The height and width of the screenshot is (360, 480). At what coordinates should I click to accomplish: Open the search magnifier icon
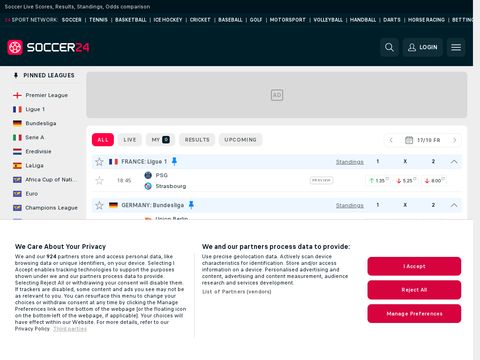point(389,47)
